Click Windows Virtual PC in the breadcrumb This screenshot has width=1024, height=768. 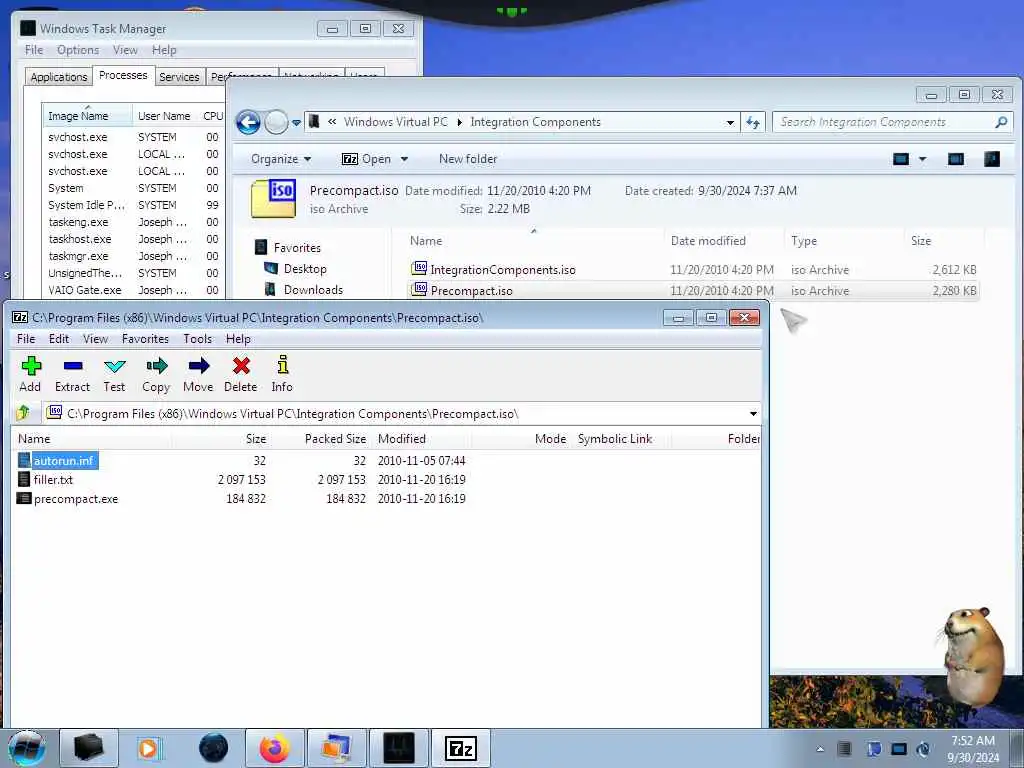396,122
